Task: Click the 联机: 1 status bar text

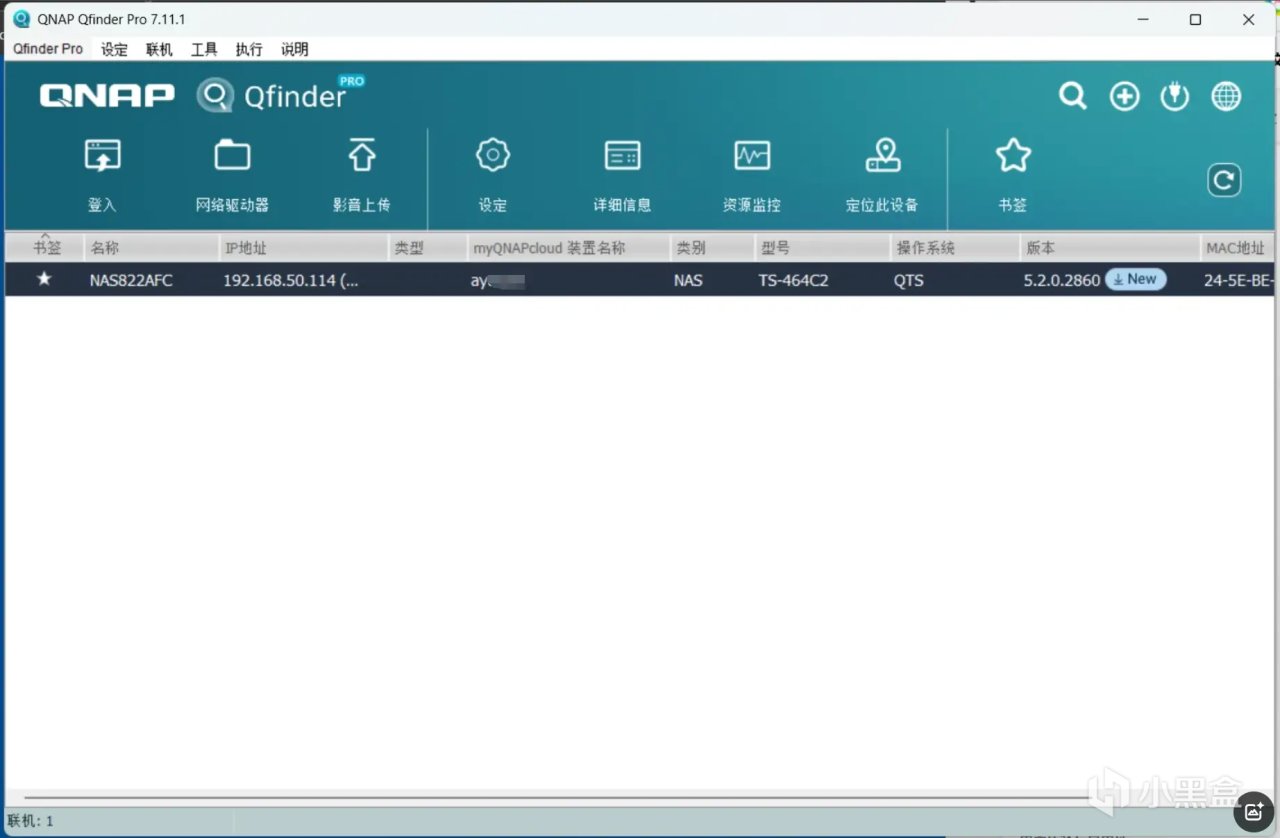Action: coord(31,821)
